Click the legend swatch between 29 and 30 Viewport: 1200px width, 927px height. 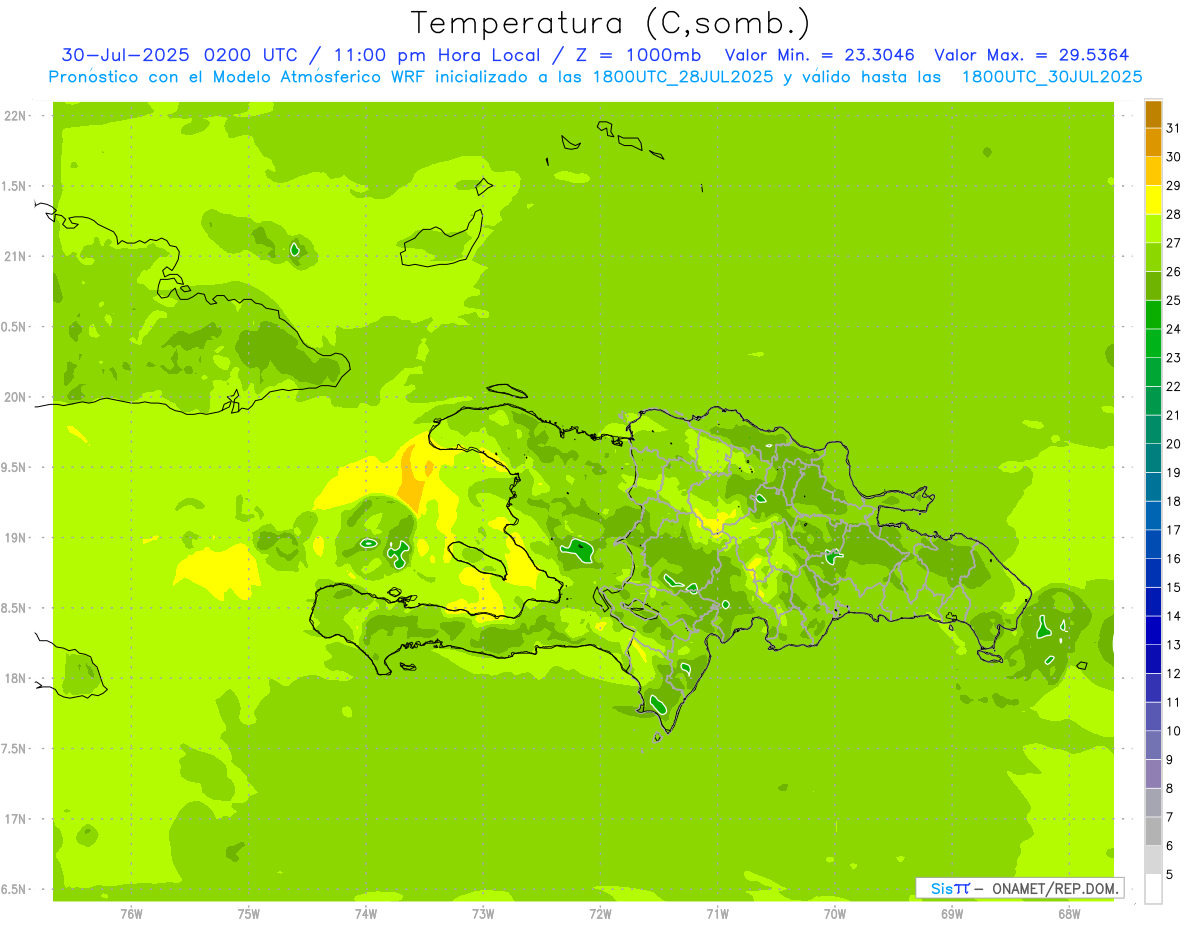tap(1153, 171)
